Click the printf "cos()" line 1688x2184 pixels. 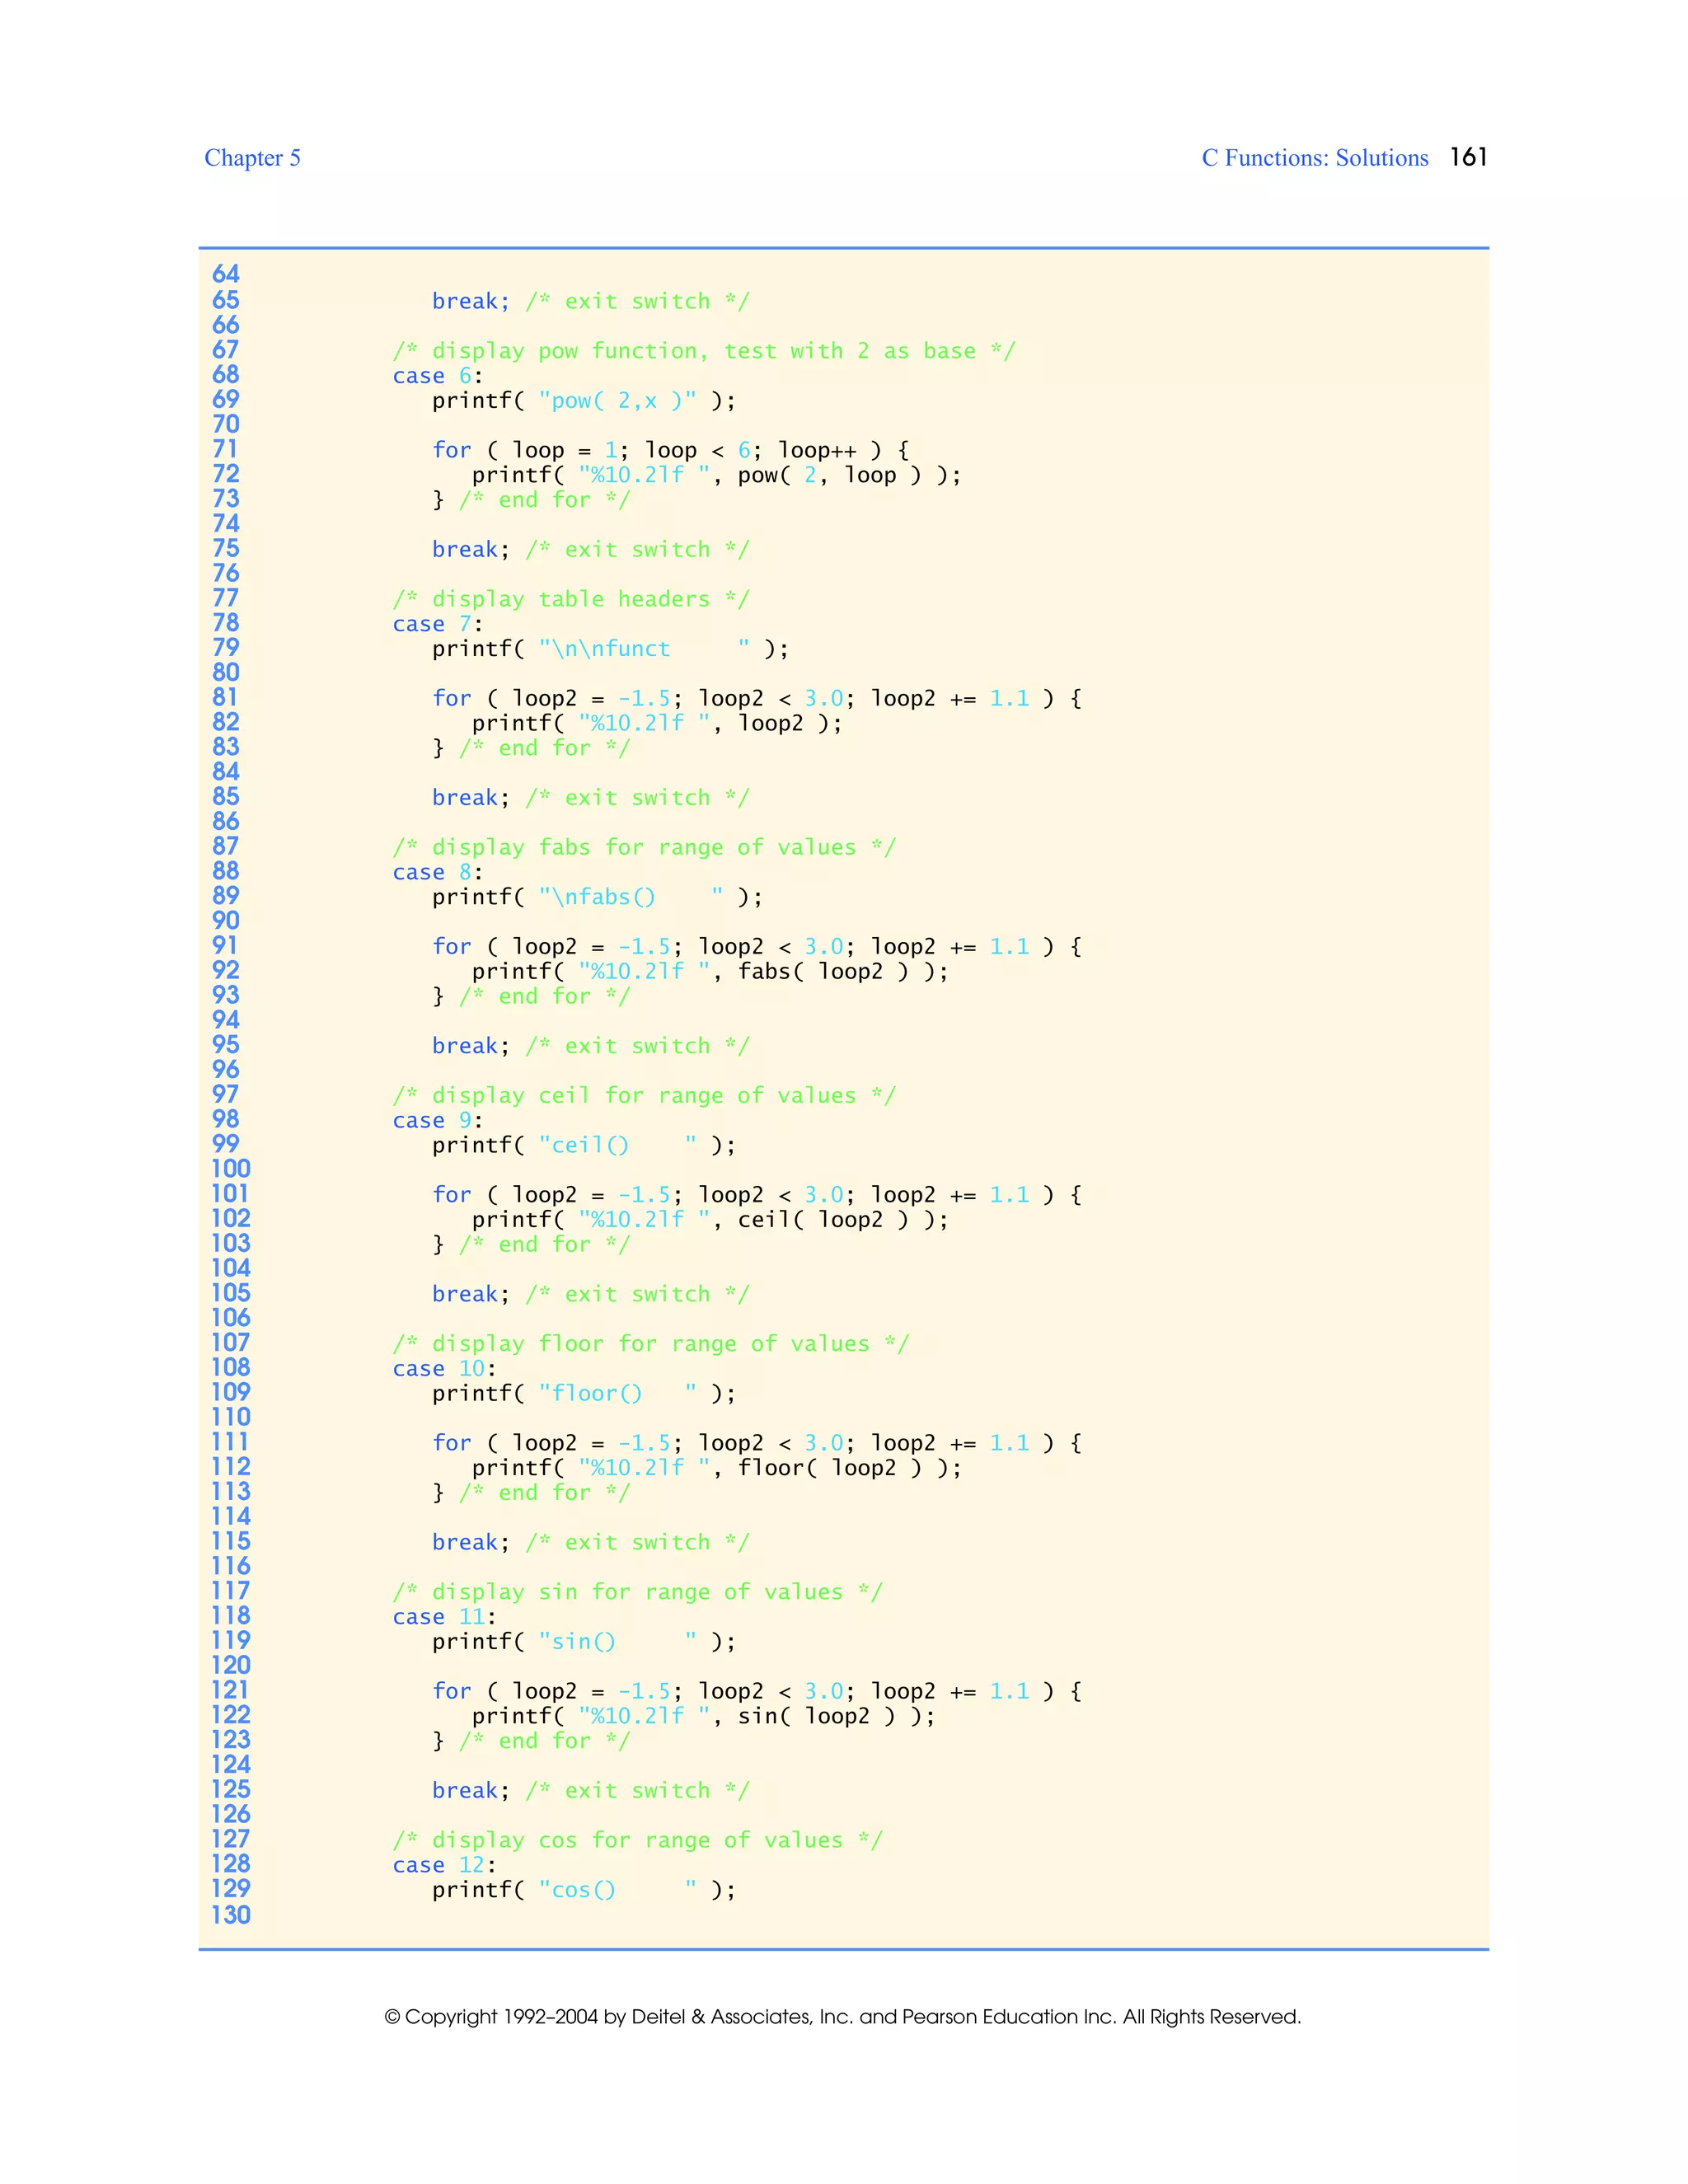[584, 1889]
